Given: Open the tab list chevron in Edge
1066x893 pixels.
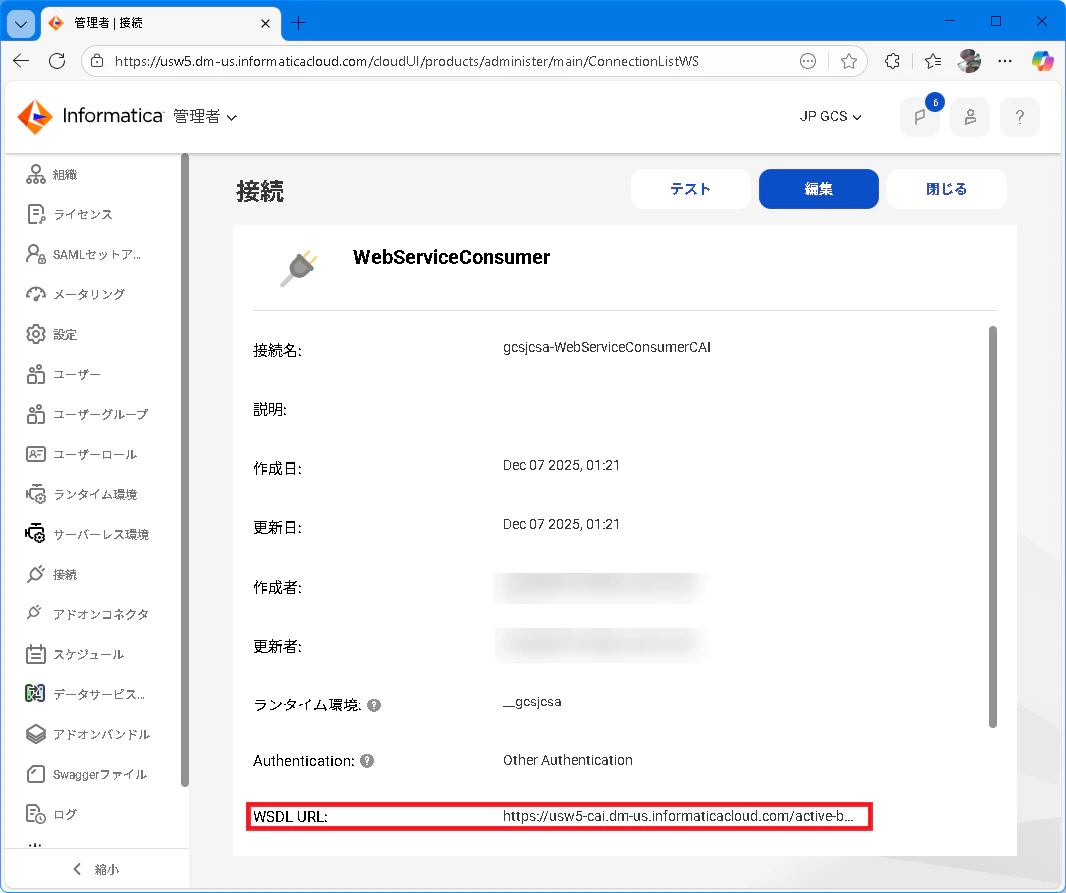Looking at the screenshot, I should click(21, 24).
